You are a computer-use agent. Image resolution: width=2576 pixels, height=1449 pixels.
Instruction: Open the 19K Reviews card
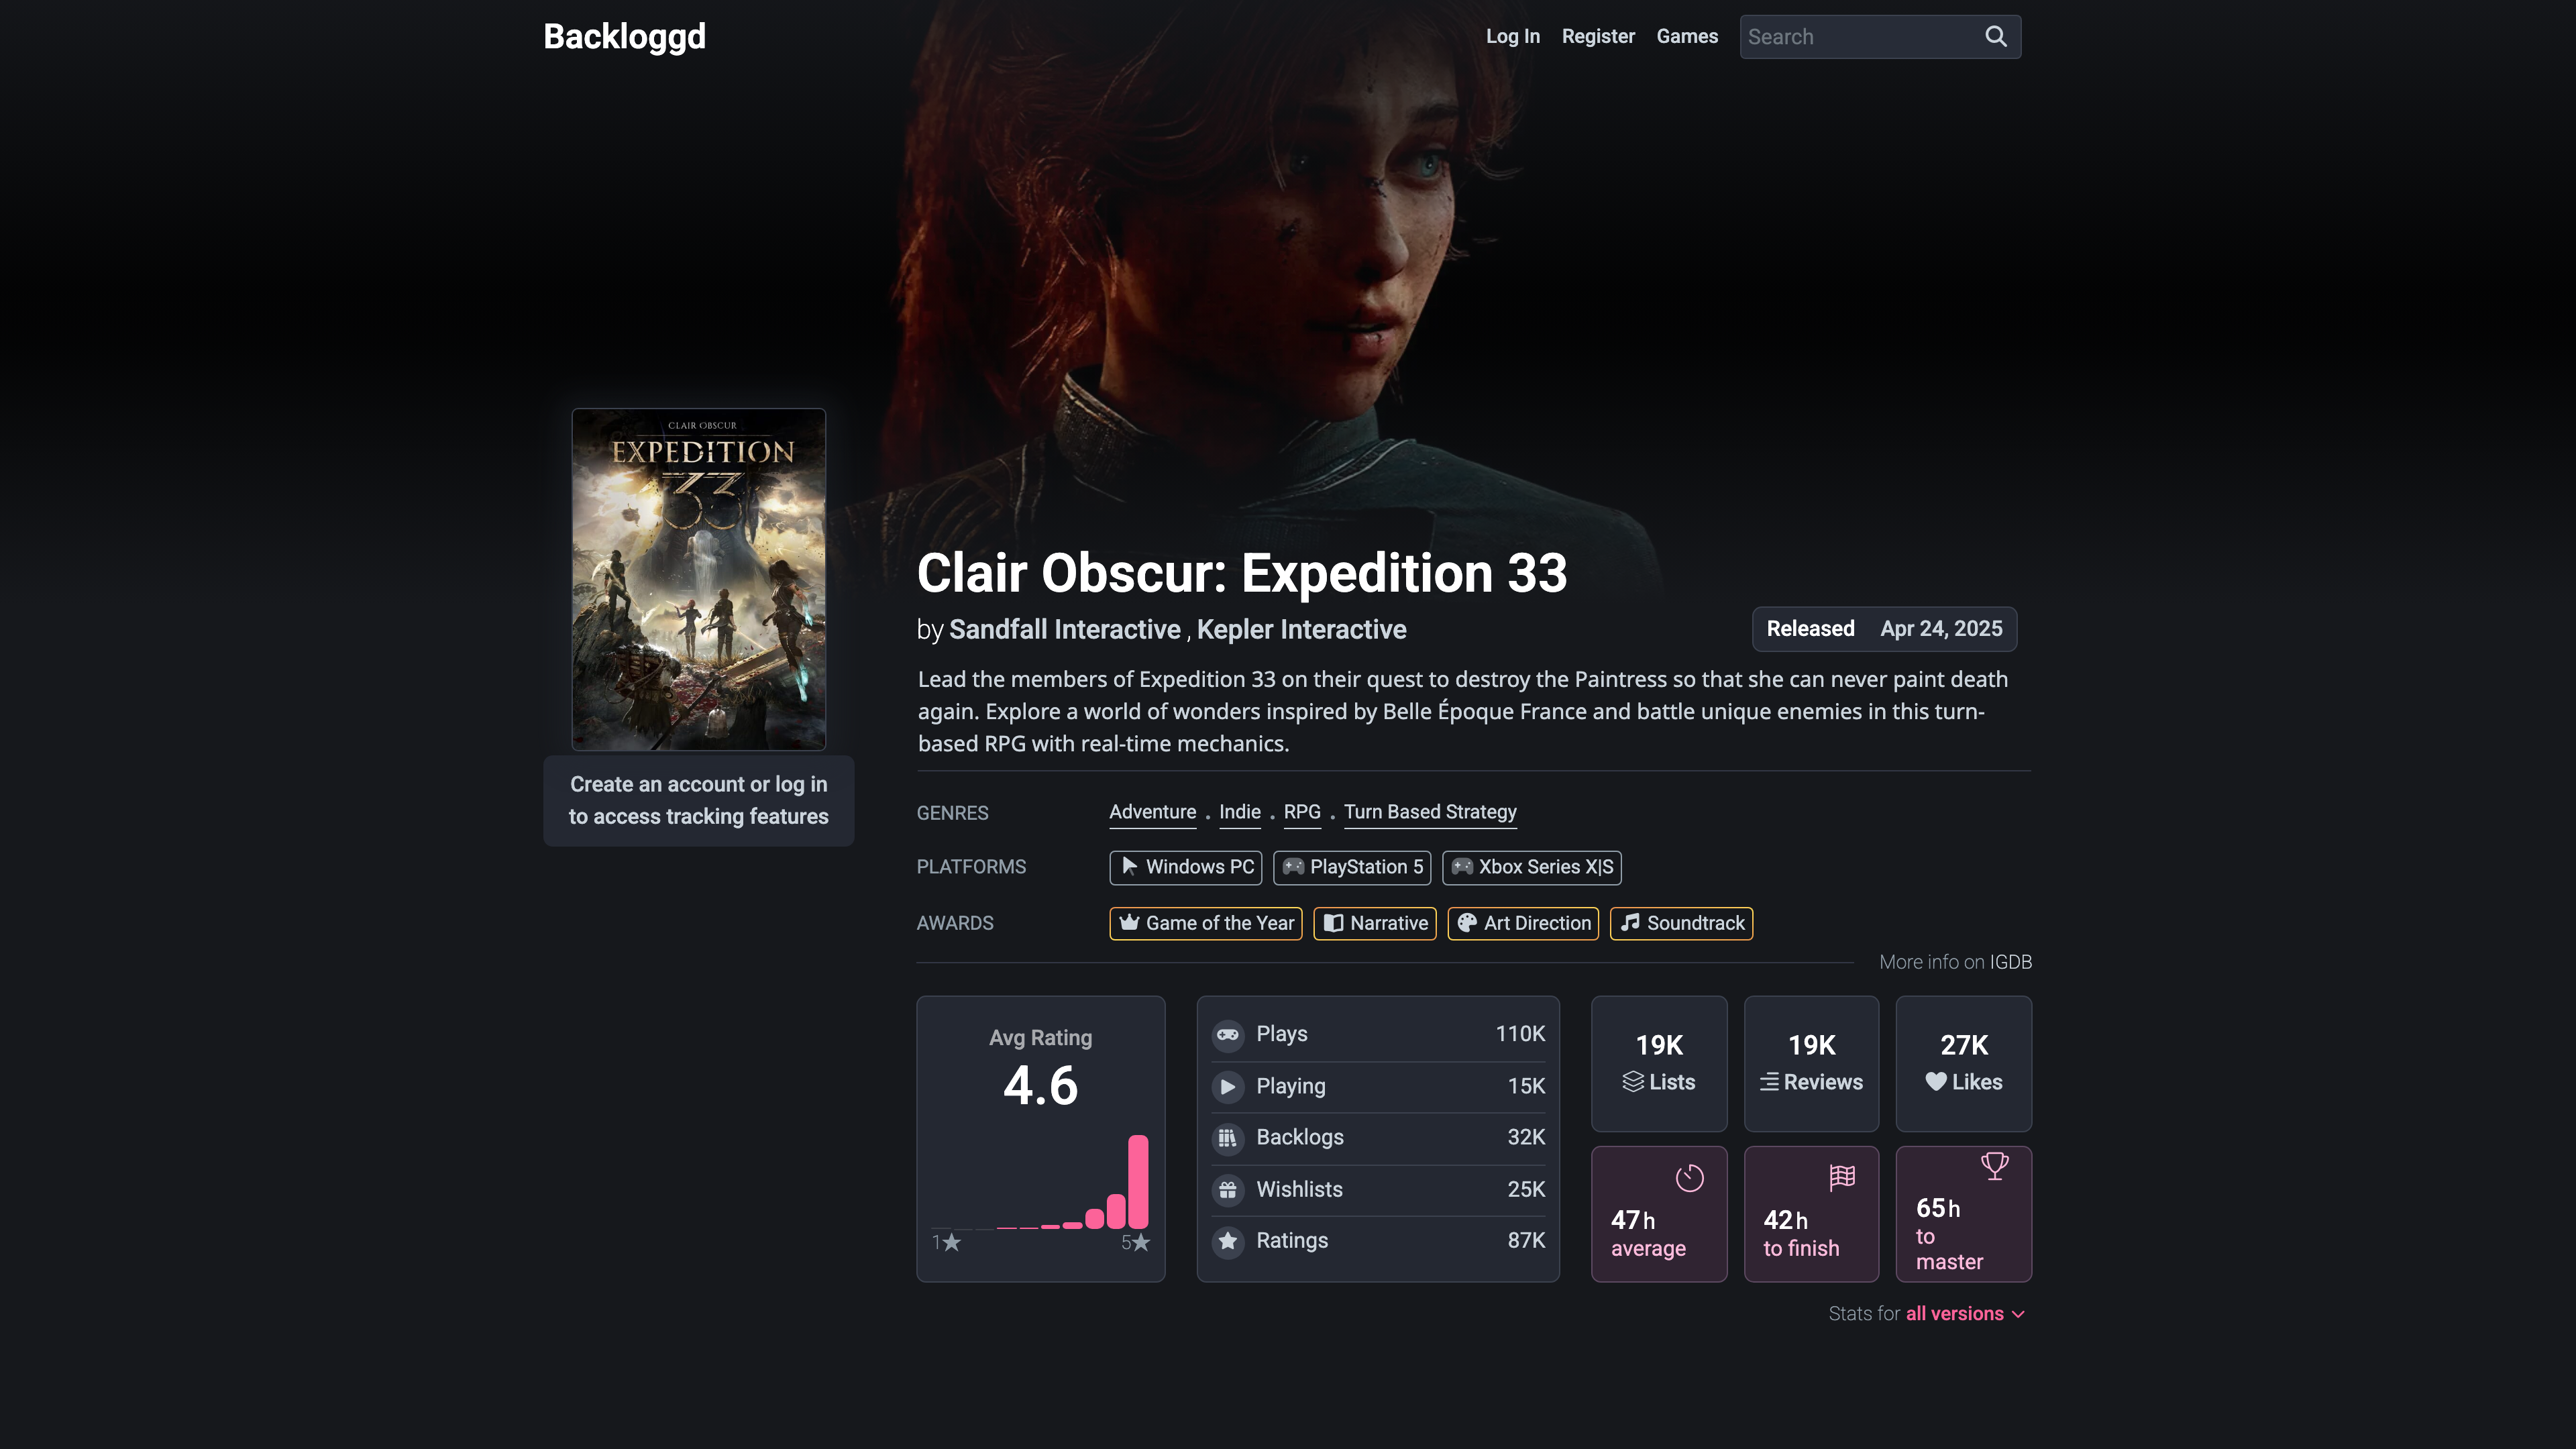tap(1811, 1063)
